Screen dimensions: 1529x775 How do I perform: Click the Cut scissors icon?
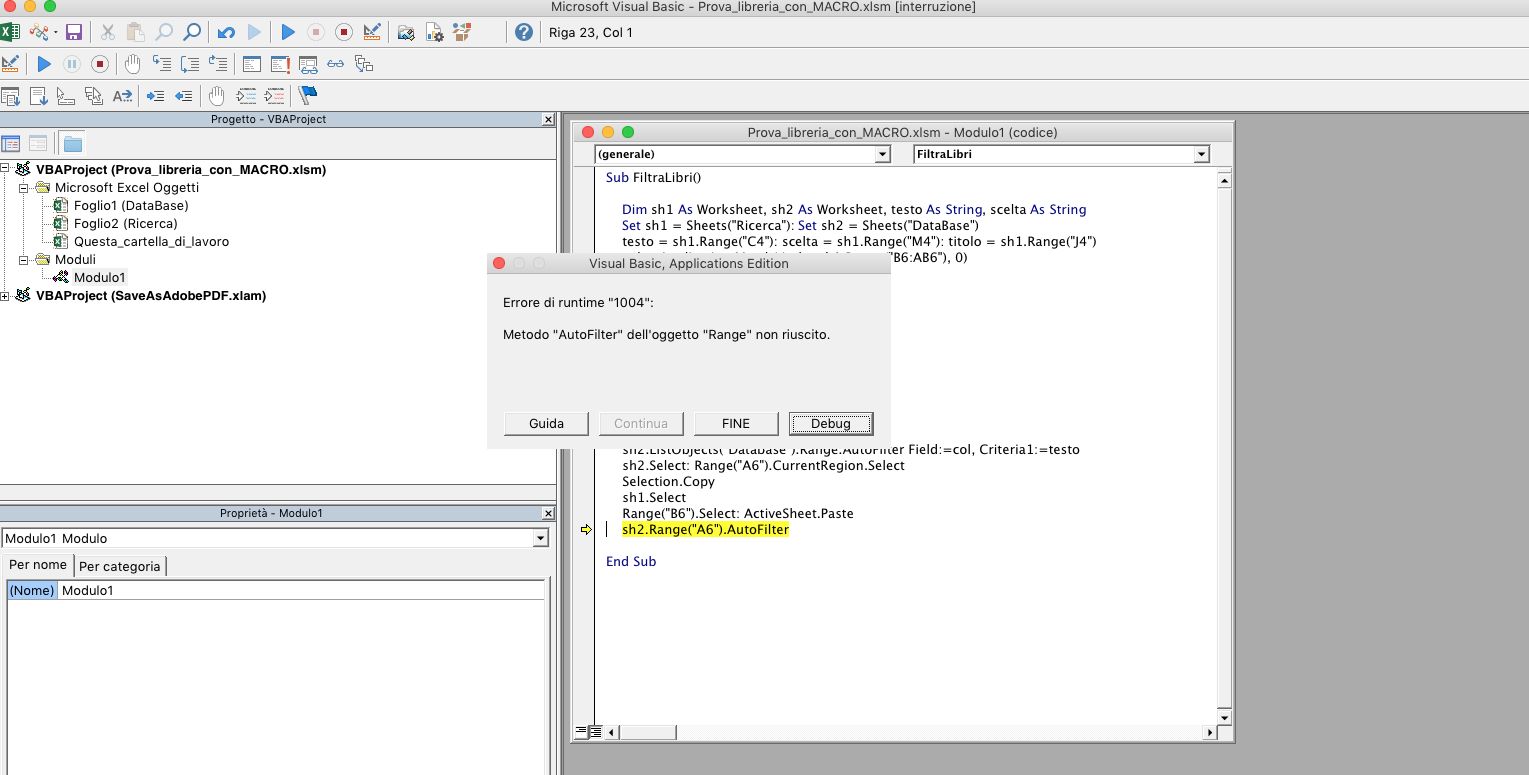[x=107, y=32]
